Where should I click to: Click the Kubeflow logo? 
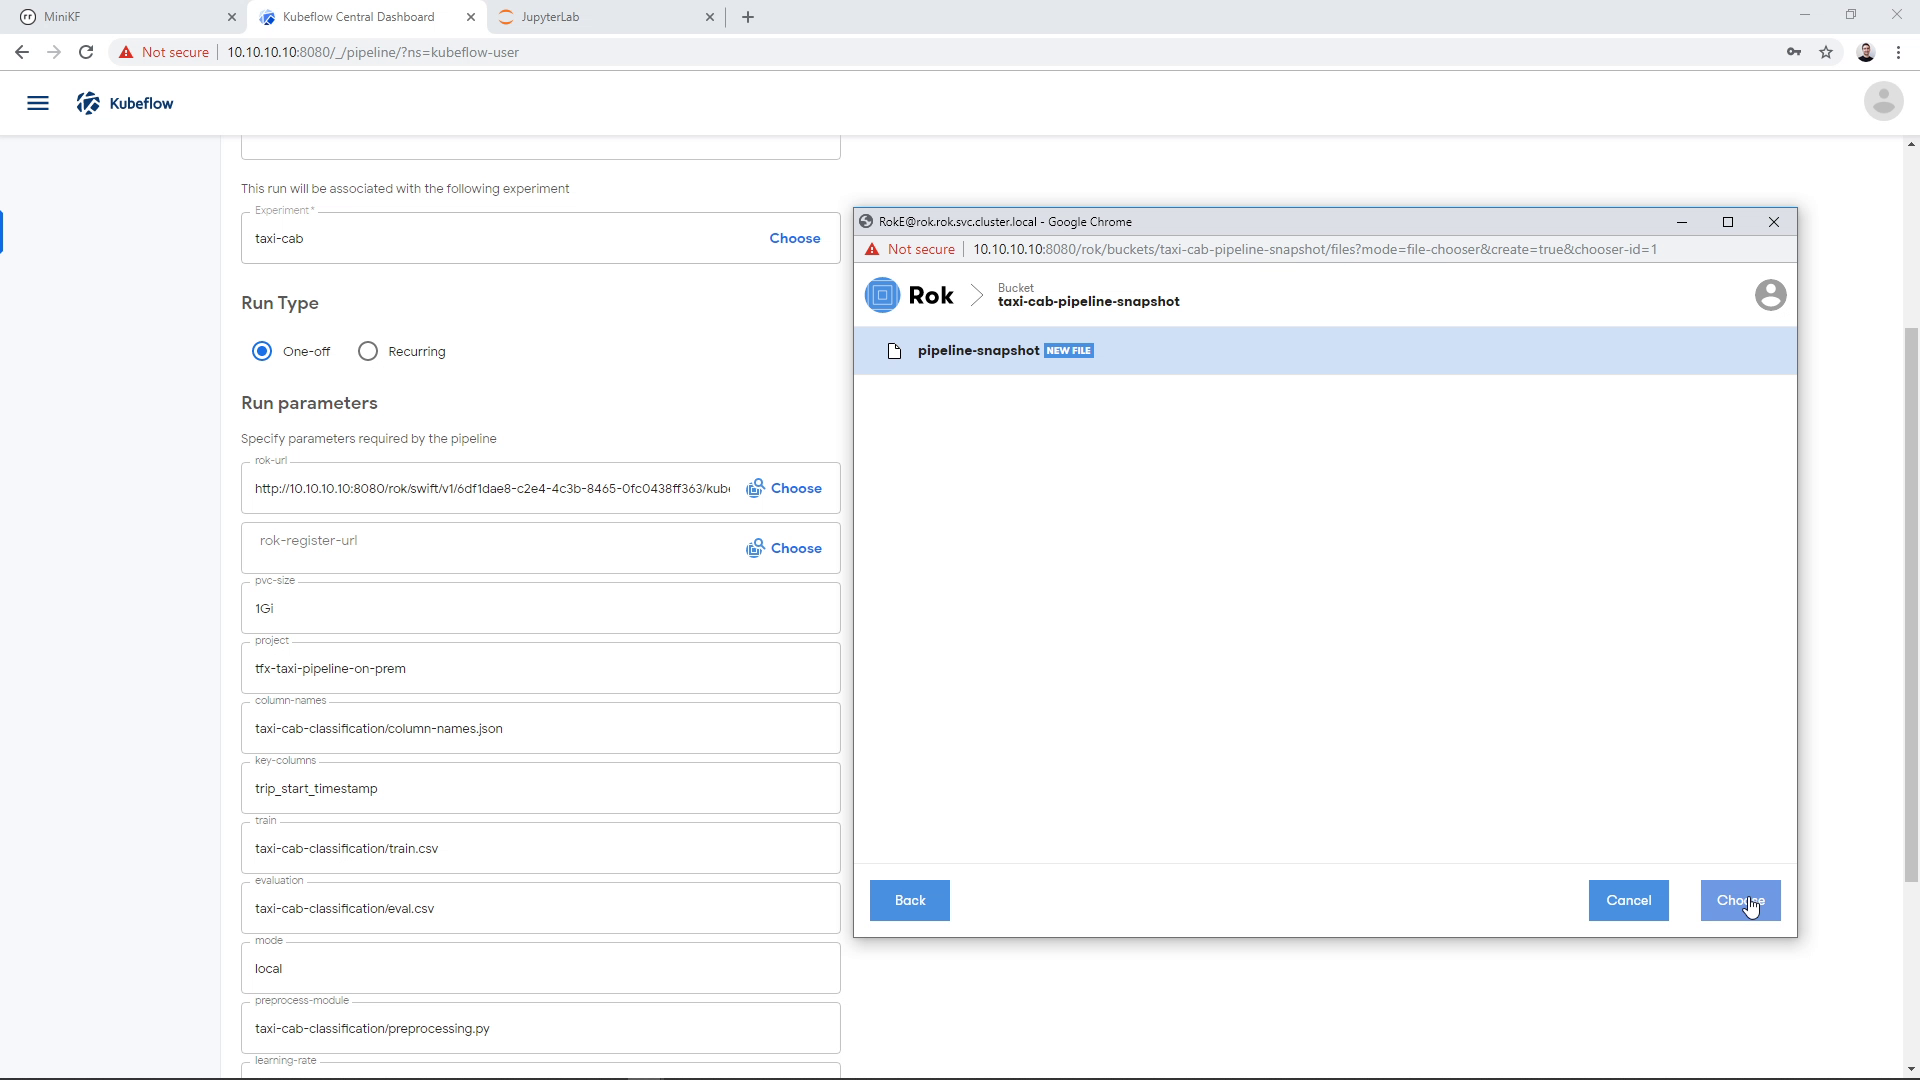tap(125, 103)
